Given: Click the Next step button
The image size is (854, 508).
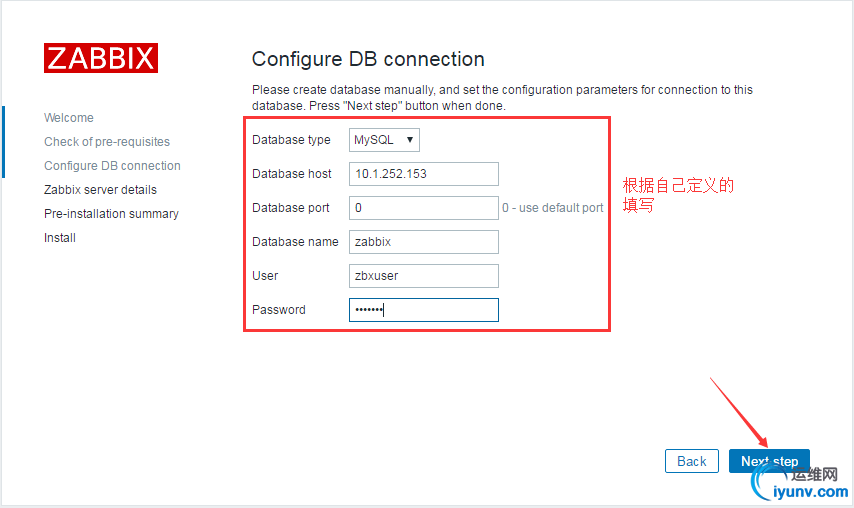Looking at the screenshot, I should point(769,461).
